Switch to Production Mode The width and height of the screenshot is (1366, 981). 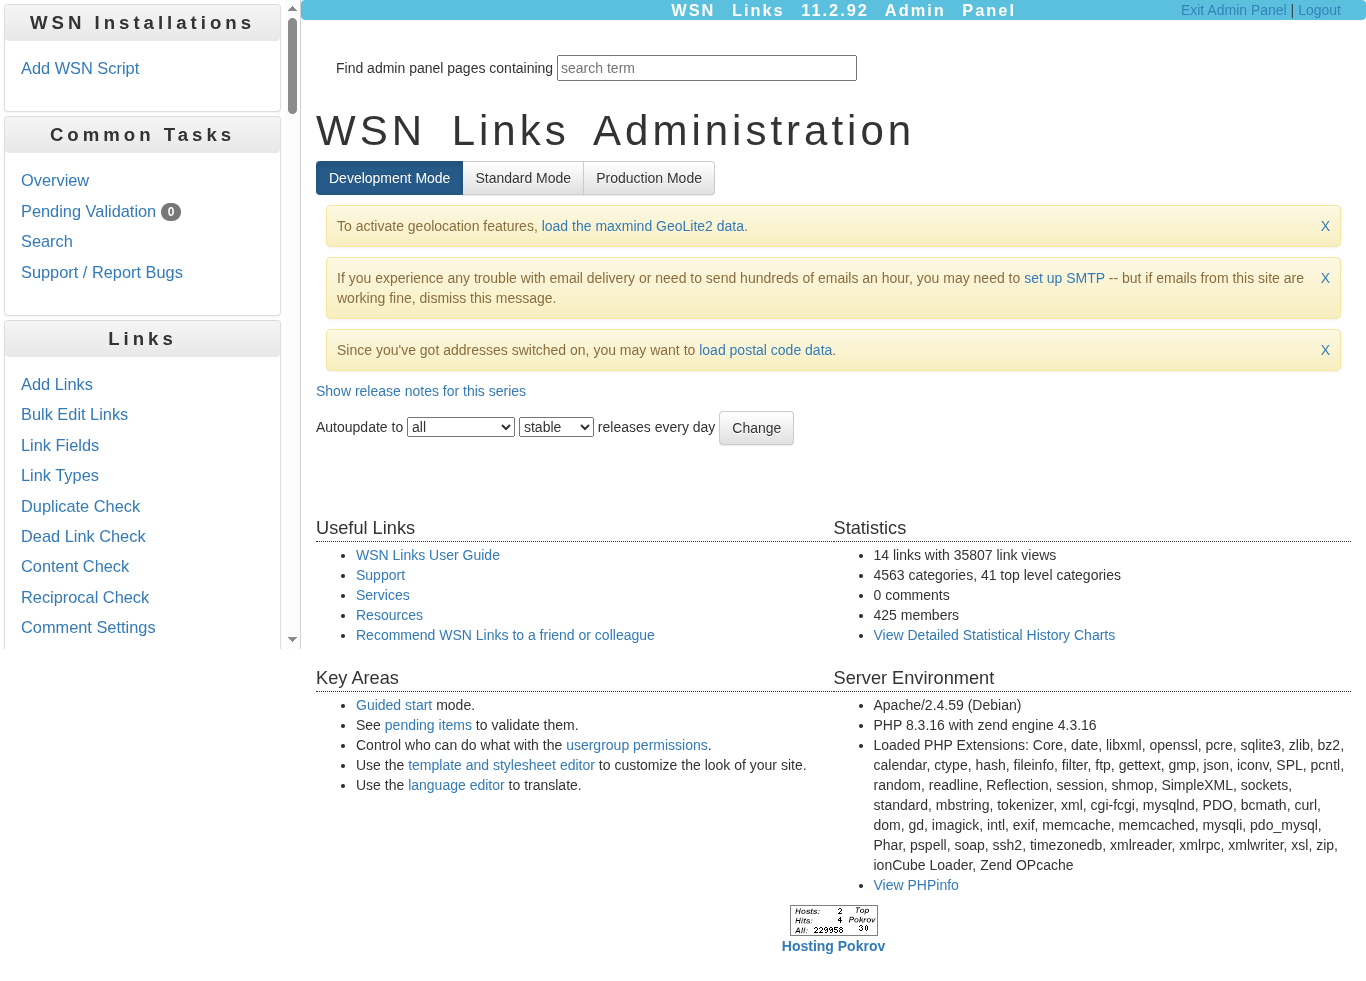pyautogui.click(x=649, y=178)
